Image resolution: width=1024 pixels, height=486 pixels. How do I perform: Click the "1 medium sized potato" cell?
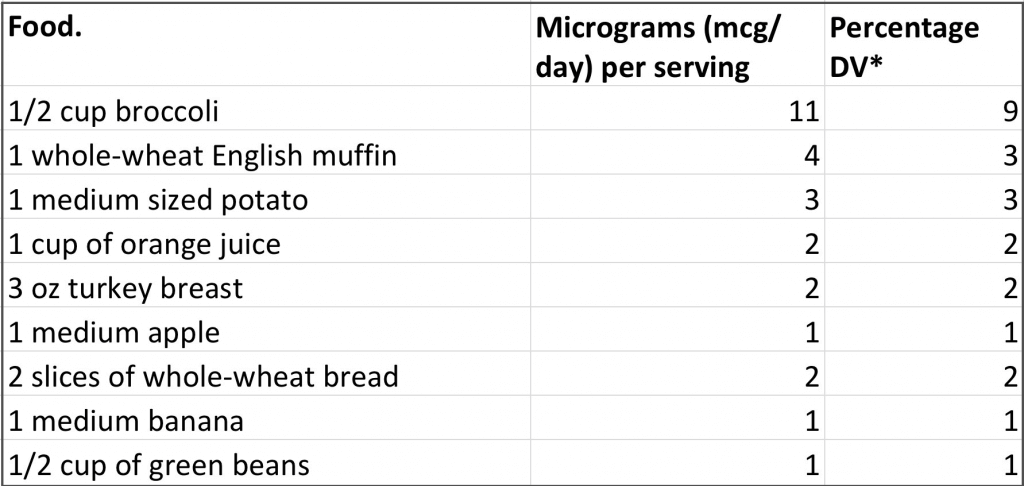(265, 199)
